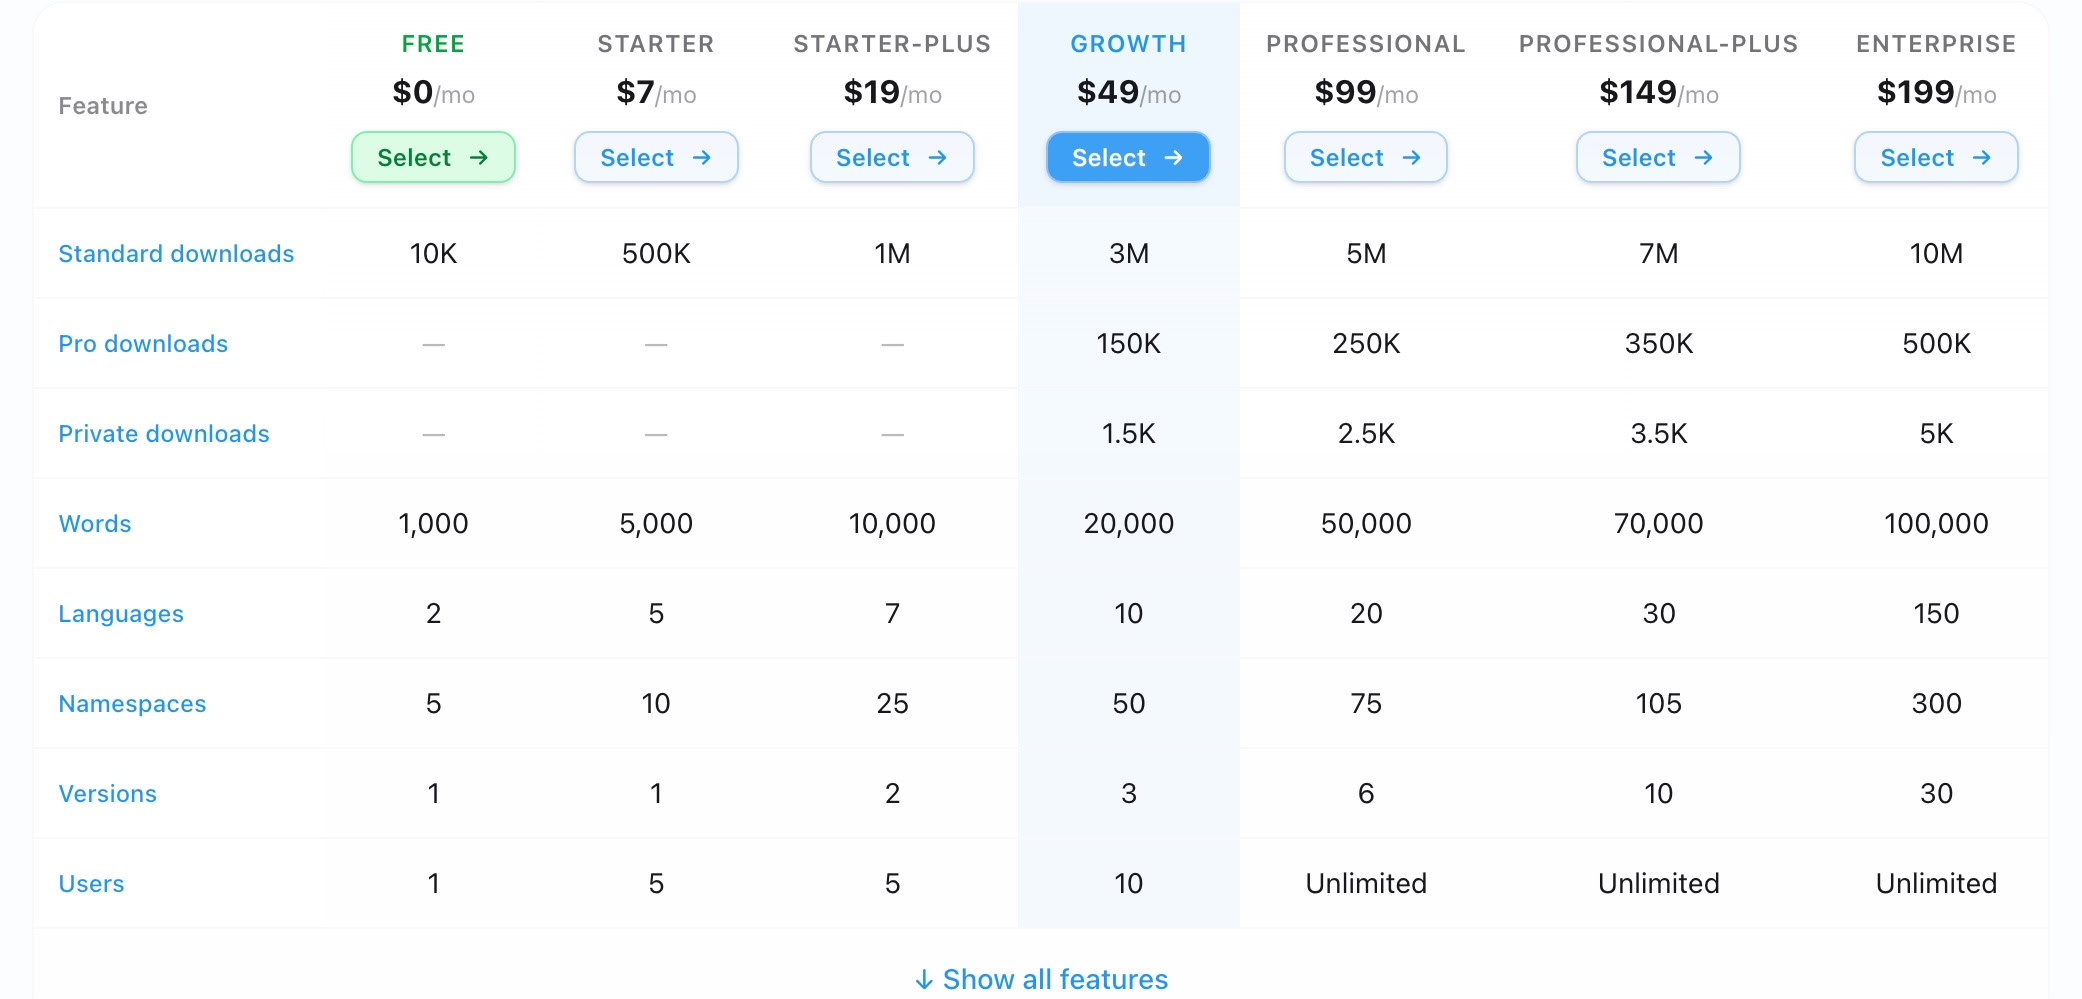Click the Versions feature link
This screenshot has width=2082, height=999.
tap(107, 794)
